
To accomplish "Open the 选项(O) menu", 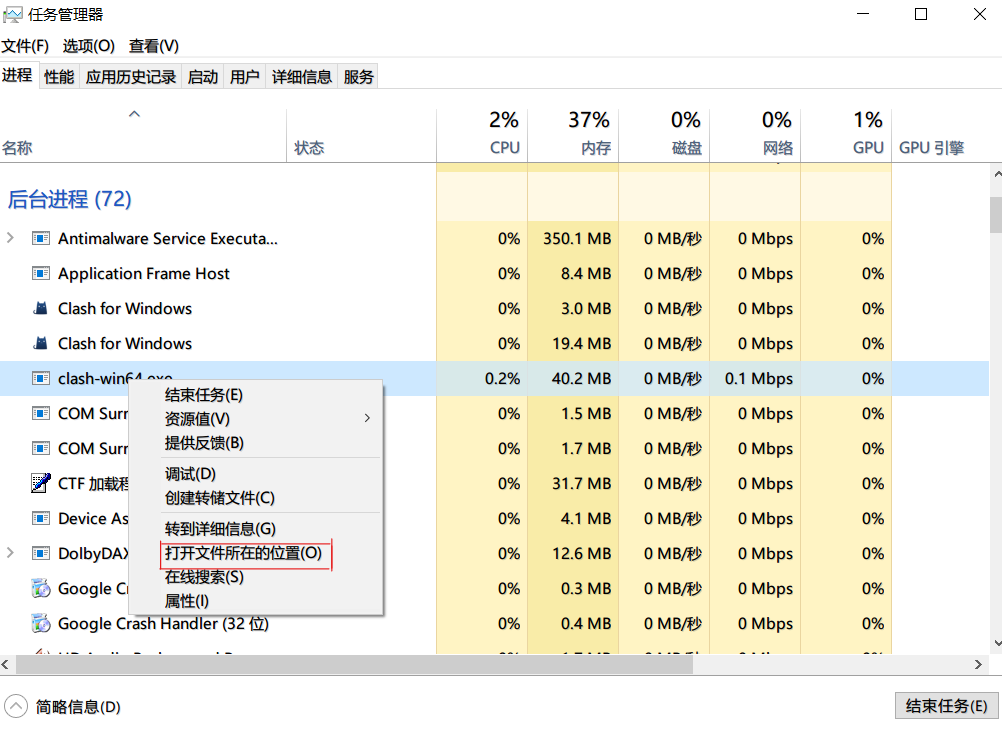I will (89, 46).
